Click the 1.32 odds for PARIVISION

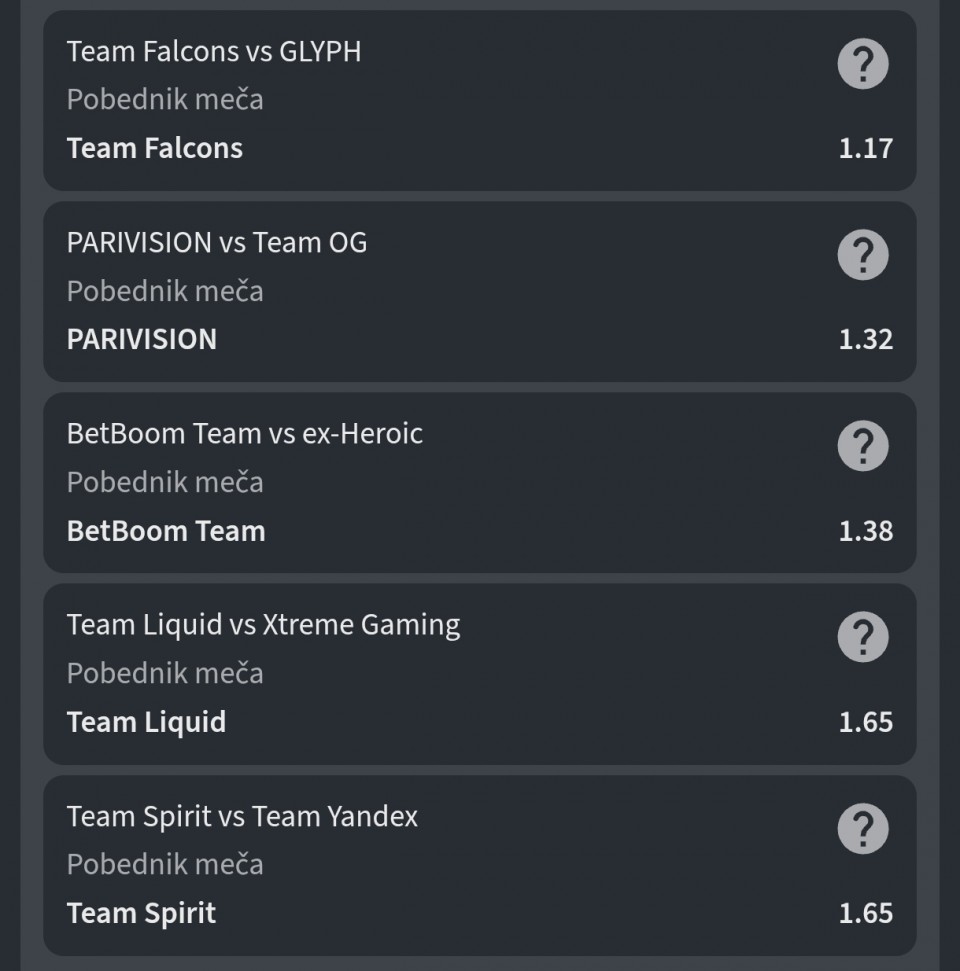[865, 339]
